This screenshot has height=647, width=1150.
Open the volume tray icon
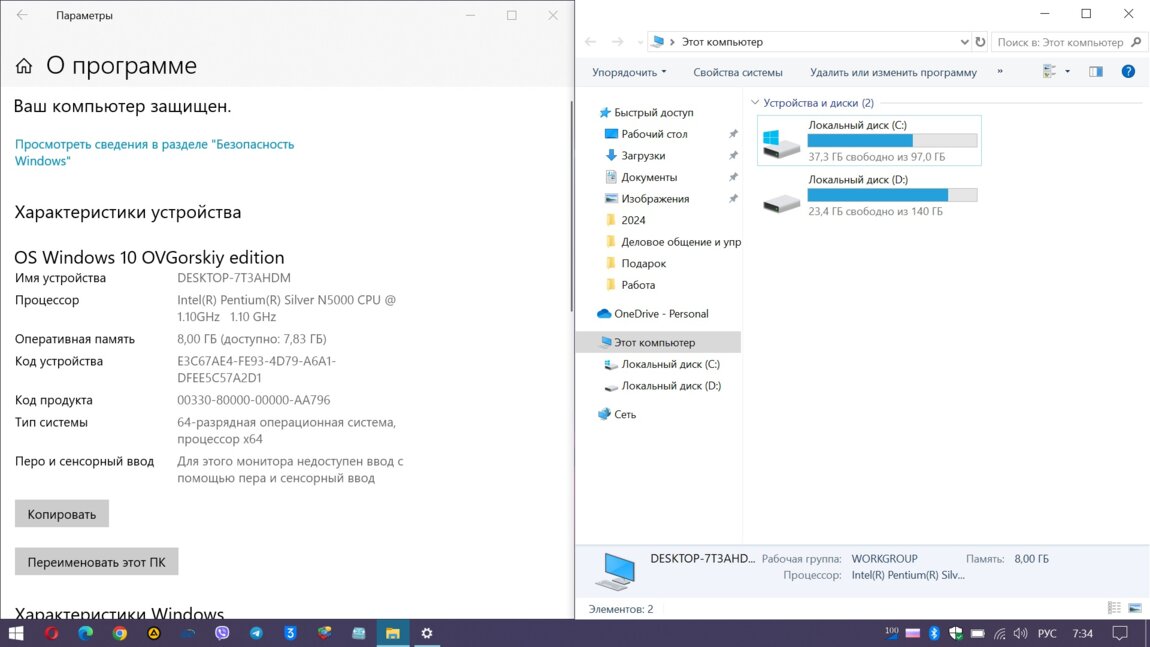(x=1020, y=633)
